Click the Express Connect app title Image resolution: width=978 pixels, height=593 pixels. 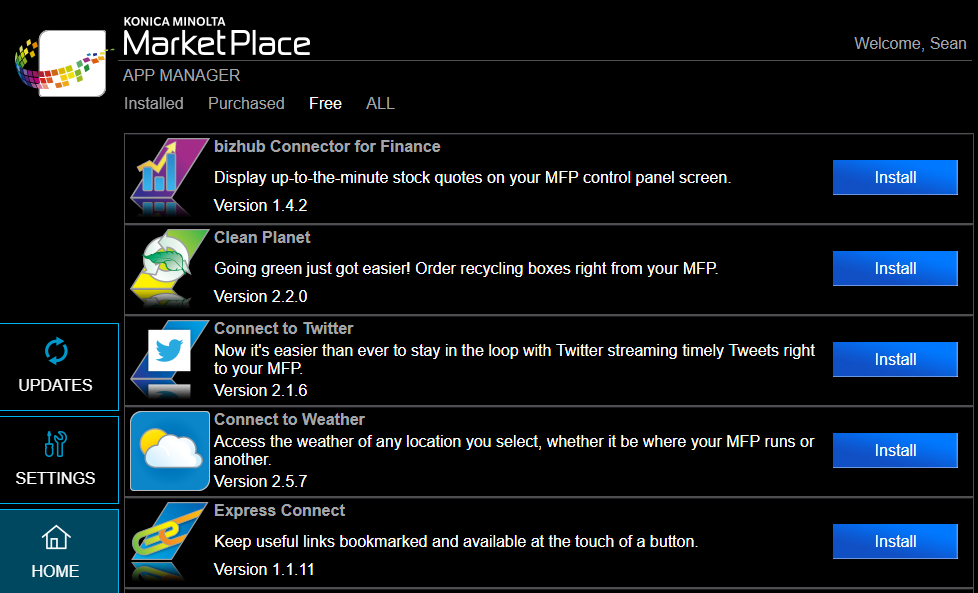coord(279,511)
